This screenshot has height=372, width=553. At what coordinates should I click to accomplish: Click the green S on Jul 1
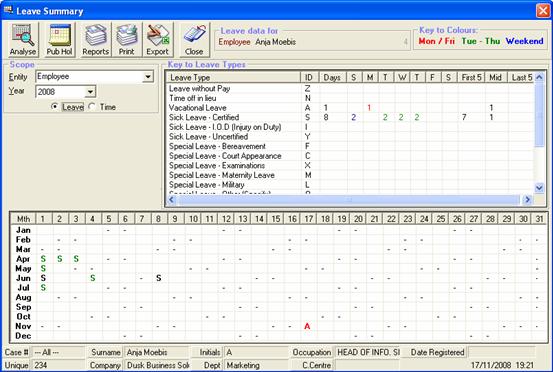coord(43,288)
